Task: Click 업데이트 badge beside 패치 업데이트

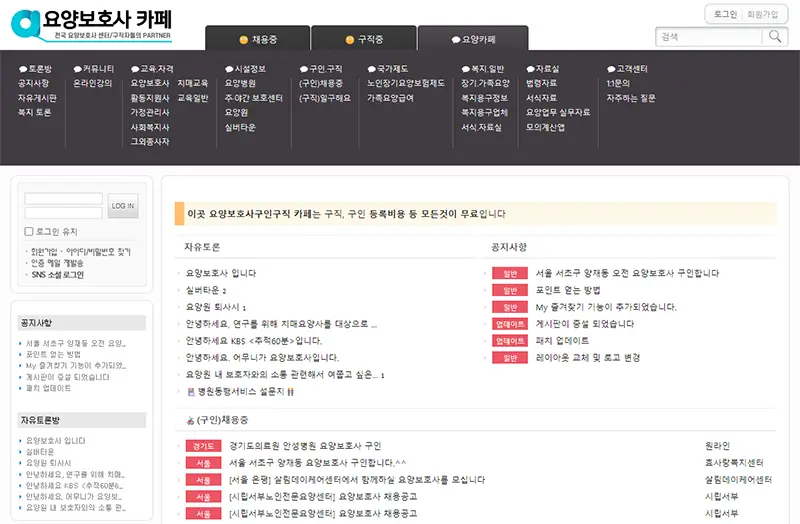Action: (x=510, y=341)
